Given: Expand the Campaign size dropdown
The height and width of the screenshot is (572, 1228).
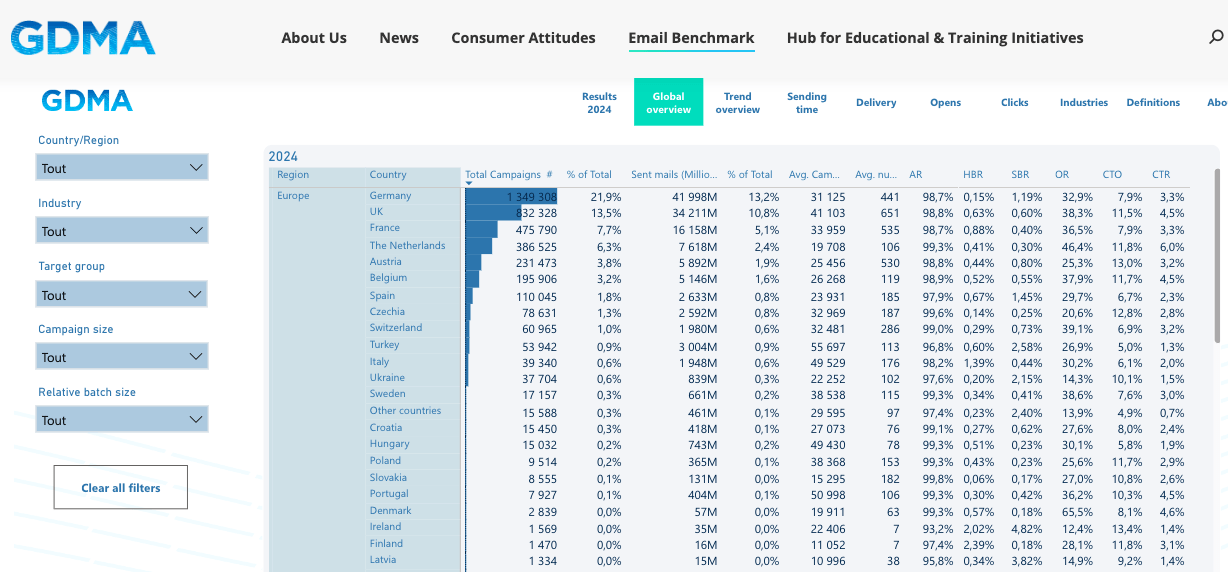Looking at the screenshot, I should [x=122, y=357].
